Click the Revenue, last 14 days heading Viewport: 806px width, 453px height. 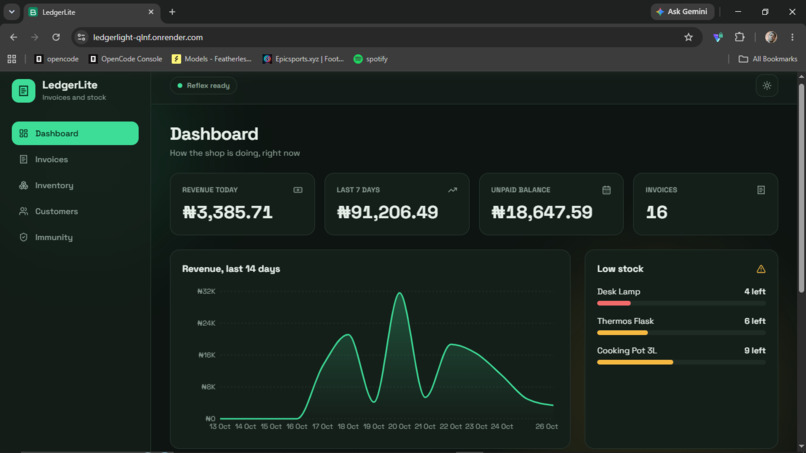[x=231, y=269]
